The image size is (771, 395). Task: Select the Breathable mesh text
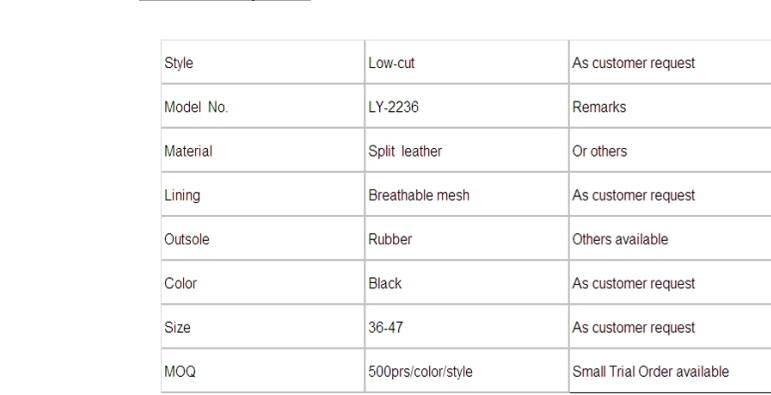(x=419, y=195)
